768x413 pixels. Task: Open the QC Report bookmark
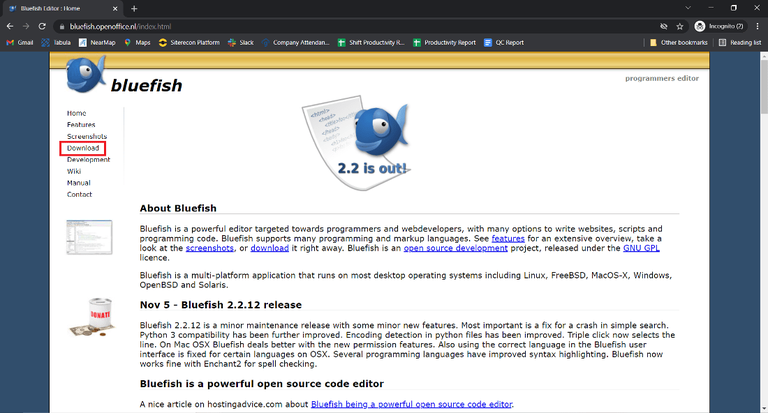coord(504,43)
